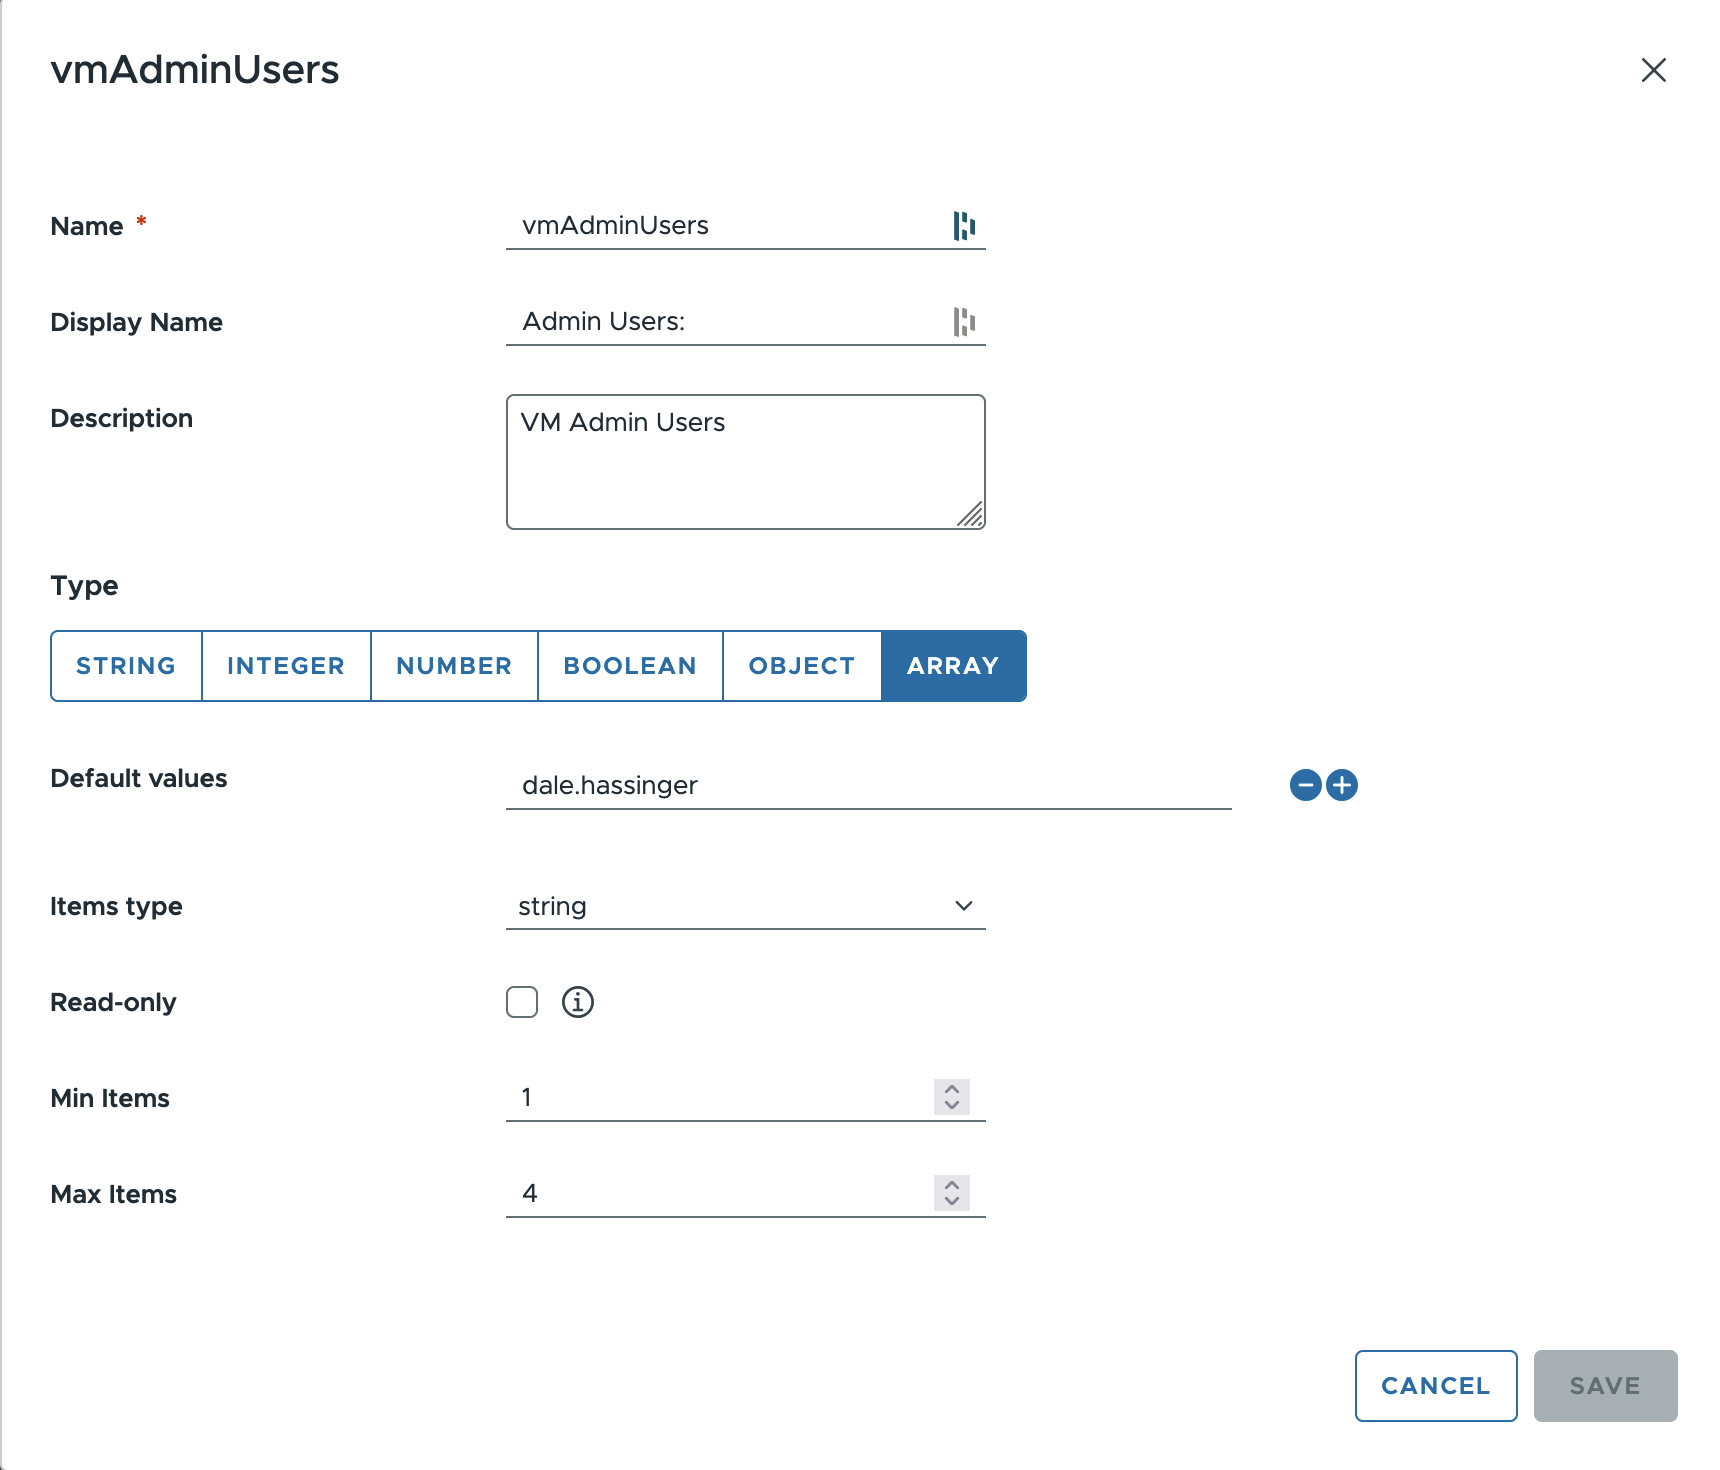
Task: Choose the BOOLEAN type
Action: pos(630,666)
